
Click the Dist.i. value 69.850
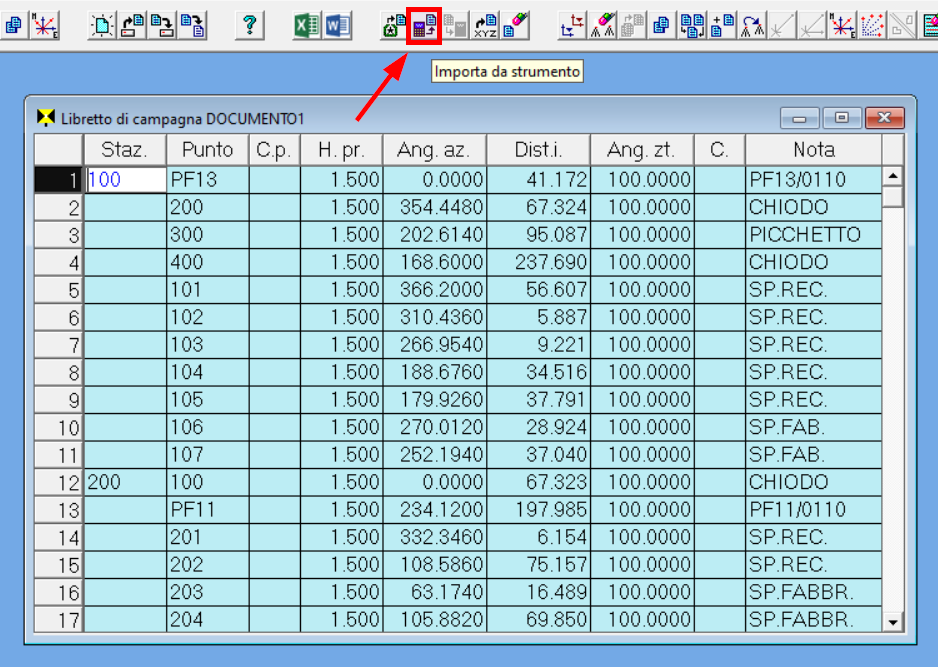(538, 620)
